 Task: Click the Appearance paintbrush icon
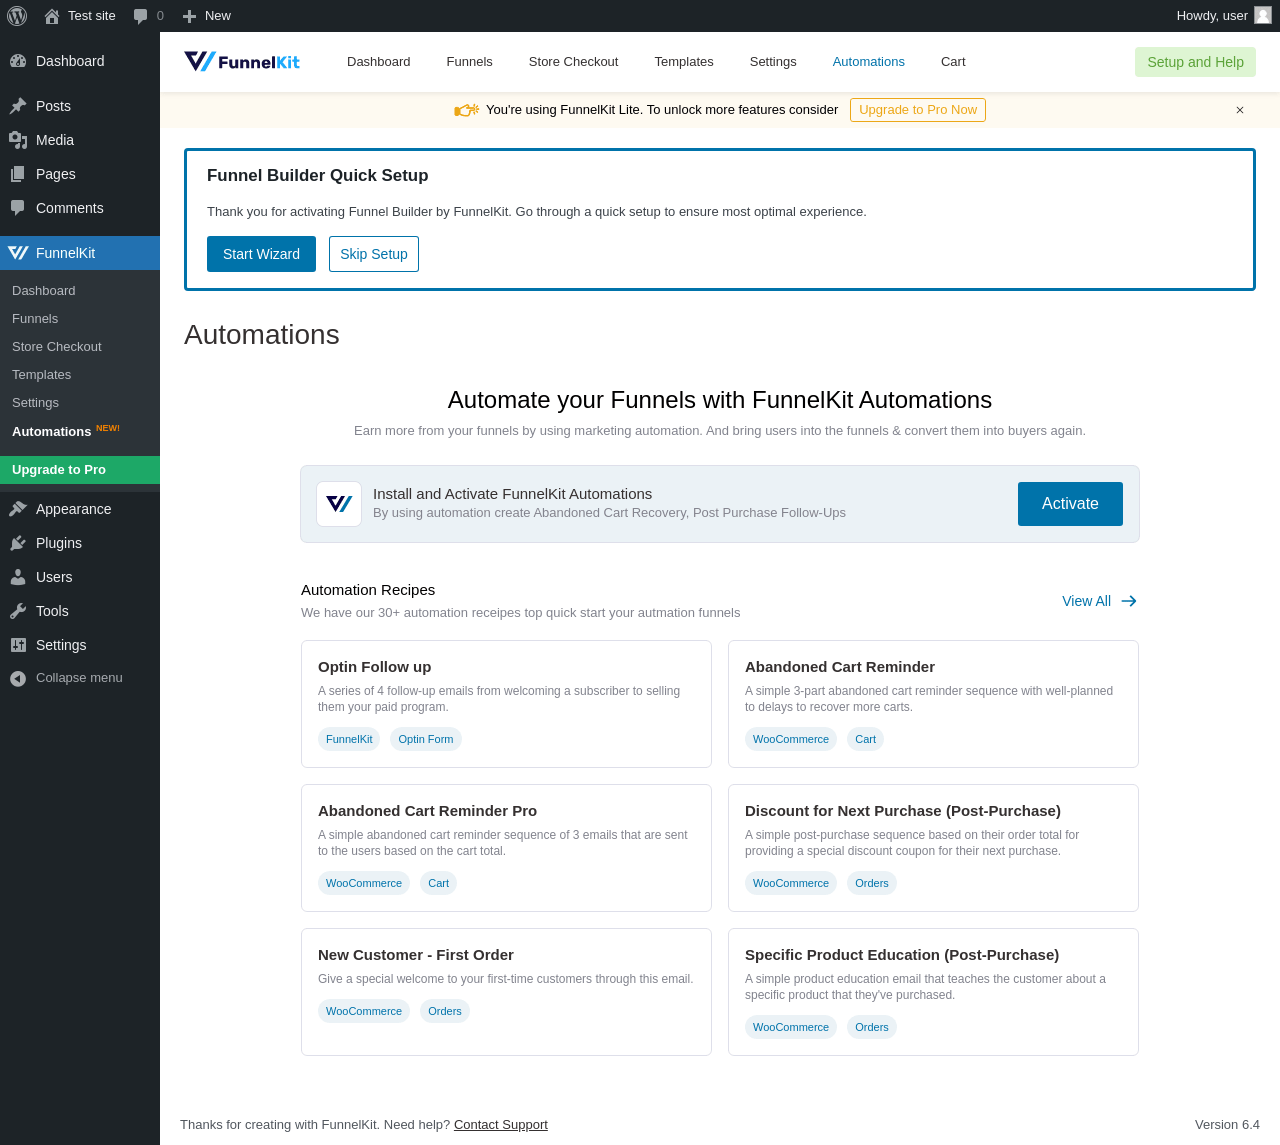click(18, 509)
